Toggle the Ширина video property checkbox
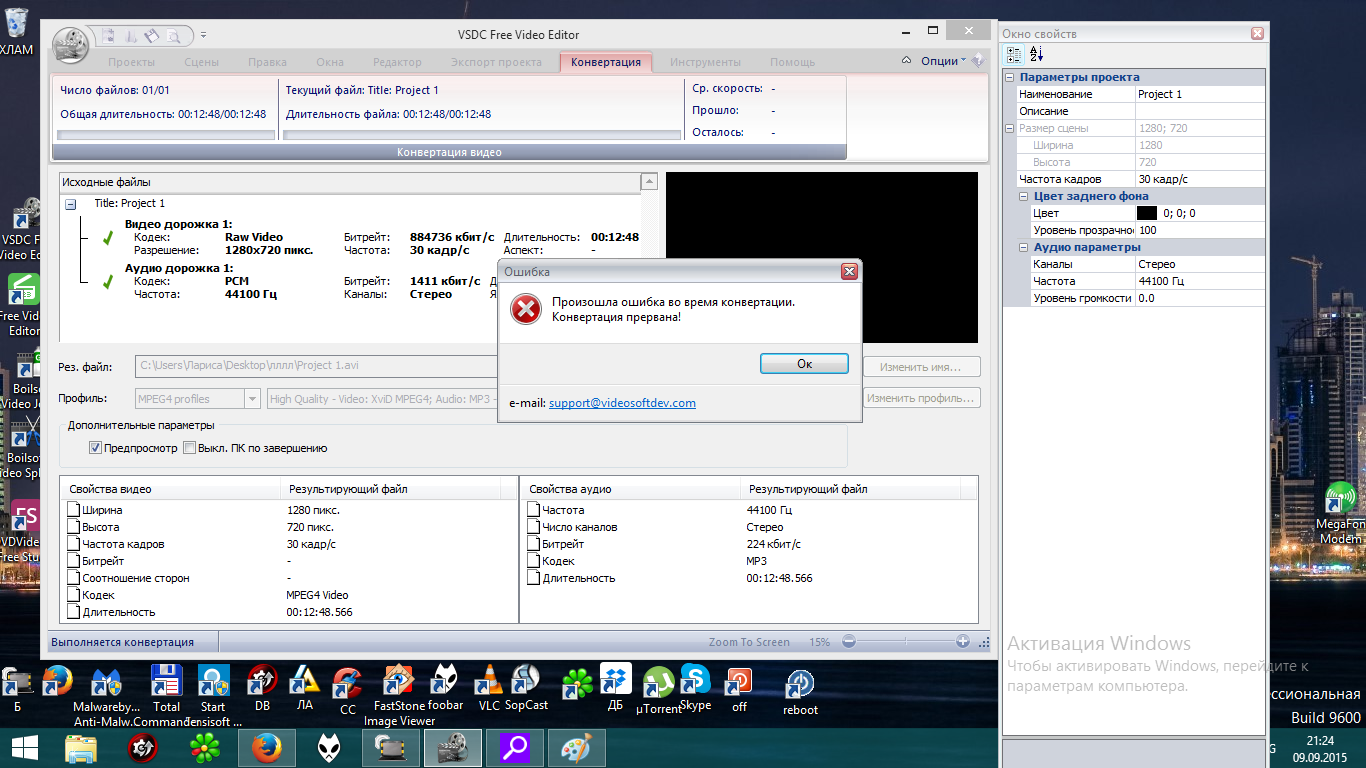Image resolution: width=1366 pixels, height=768 pixels. pyautogui.click(x=73, y=510)
